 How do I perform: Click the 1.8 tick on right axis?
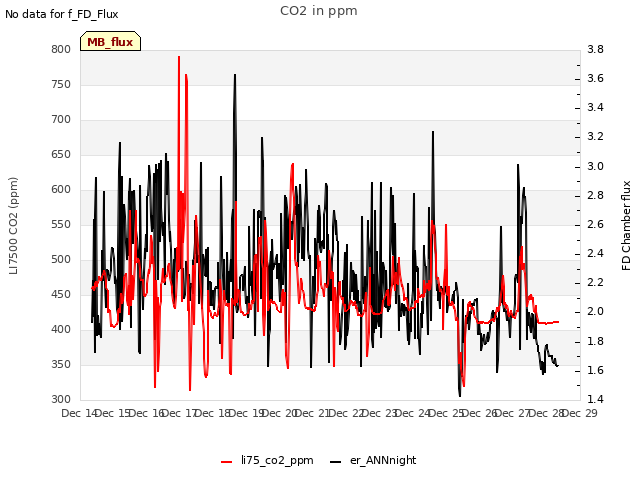click(596, 341)
